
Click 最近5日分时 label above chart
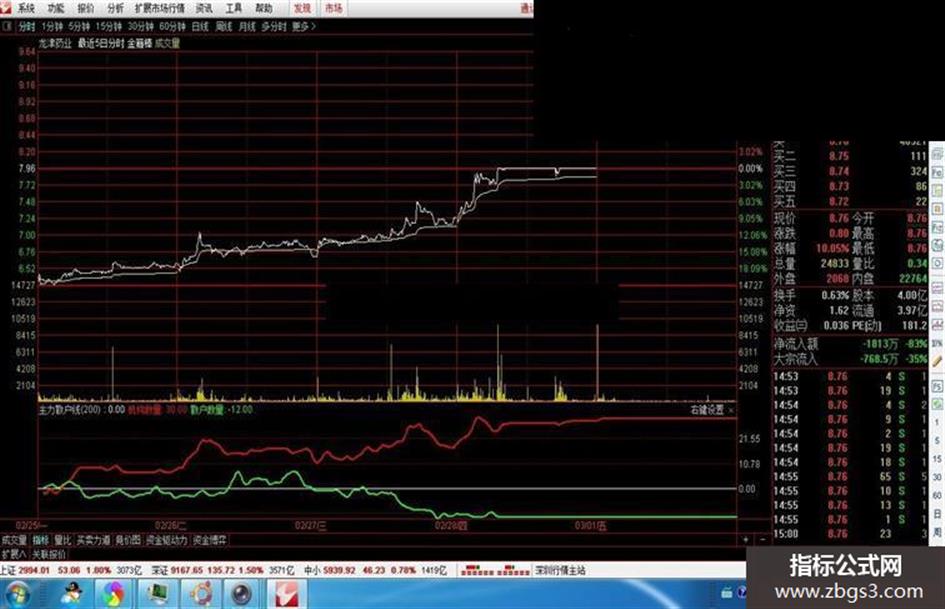click(101, 43)
